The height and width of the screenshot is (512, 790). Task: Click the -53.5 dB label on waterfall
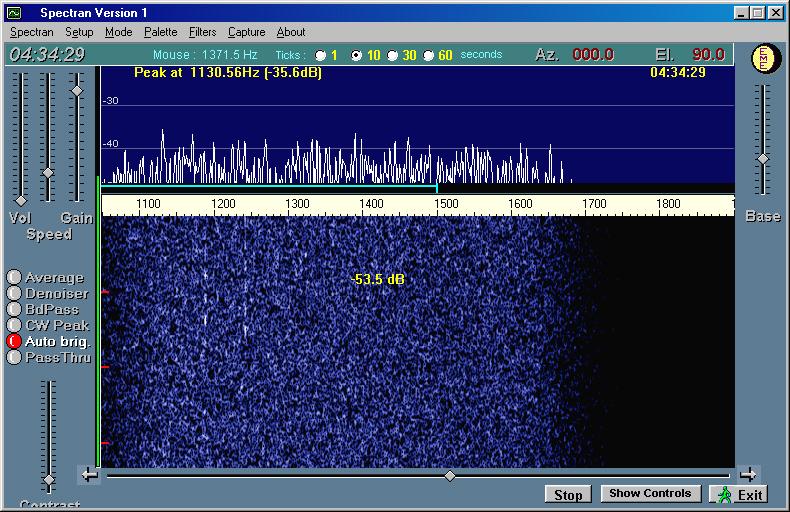tap(378, 279)
